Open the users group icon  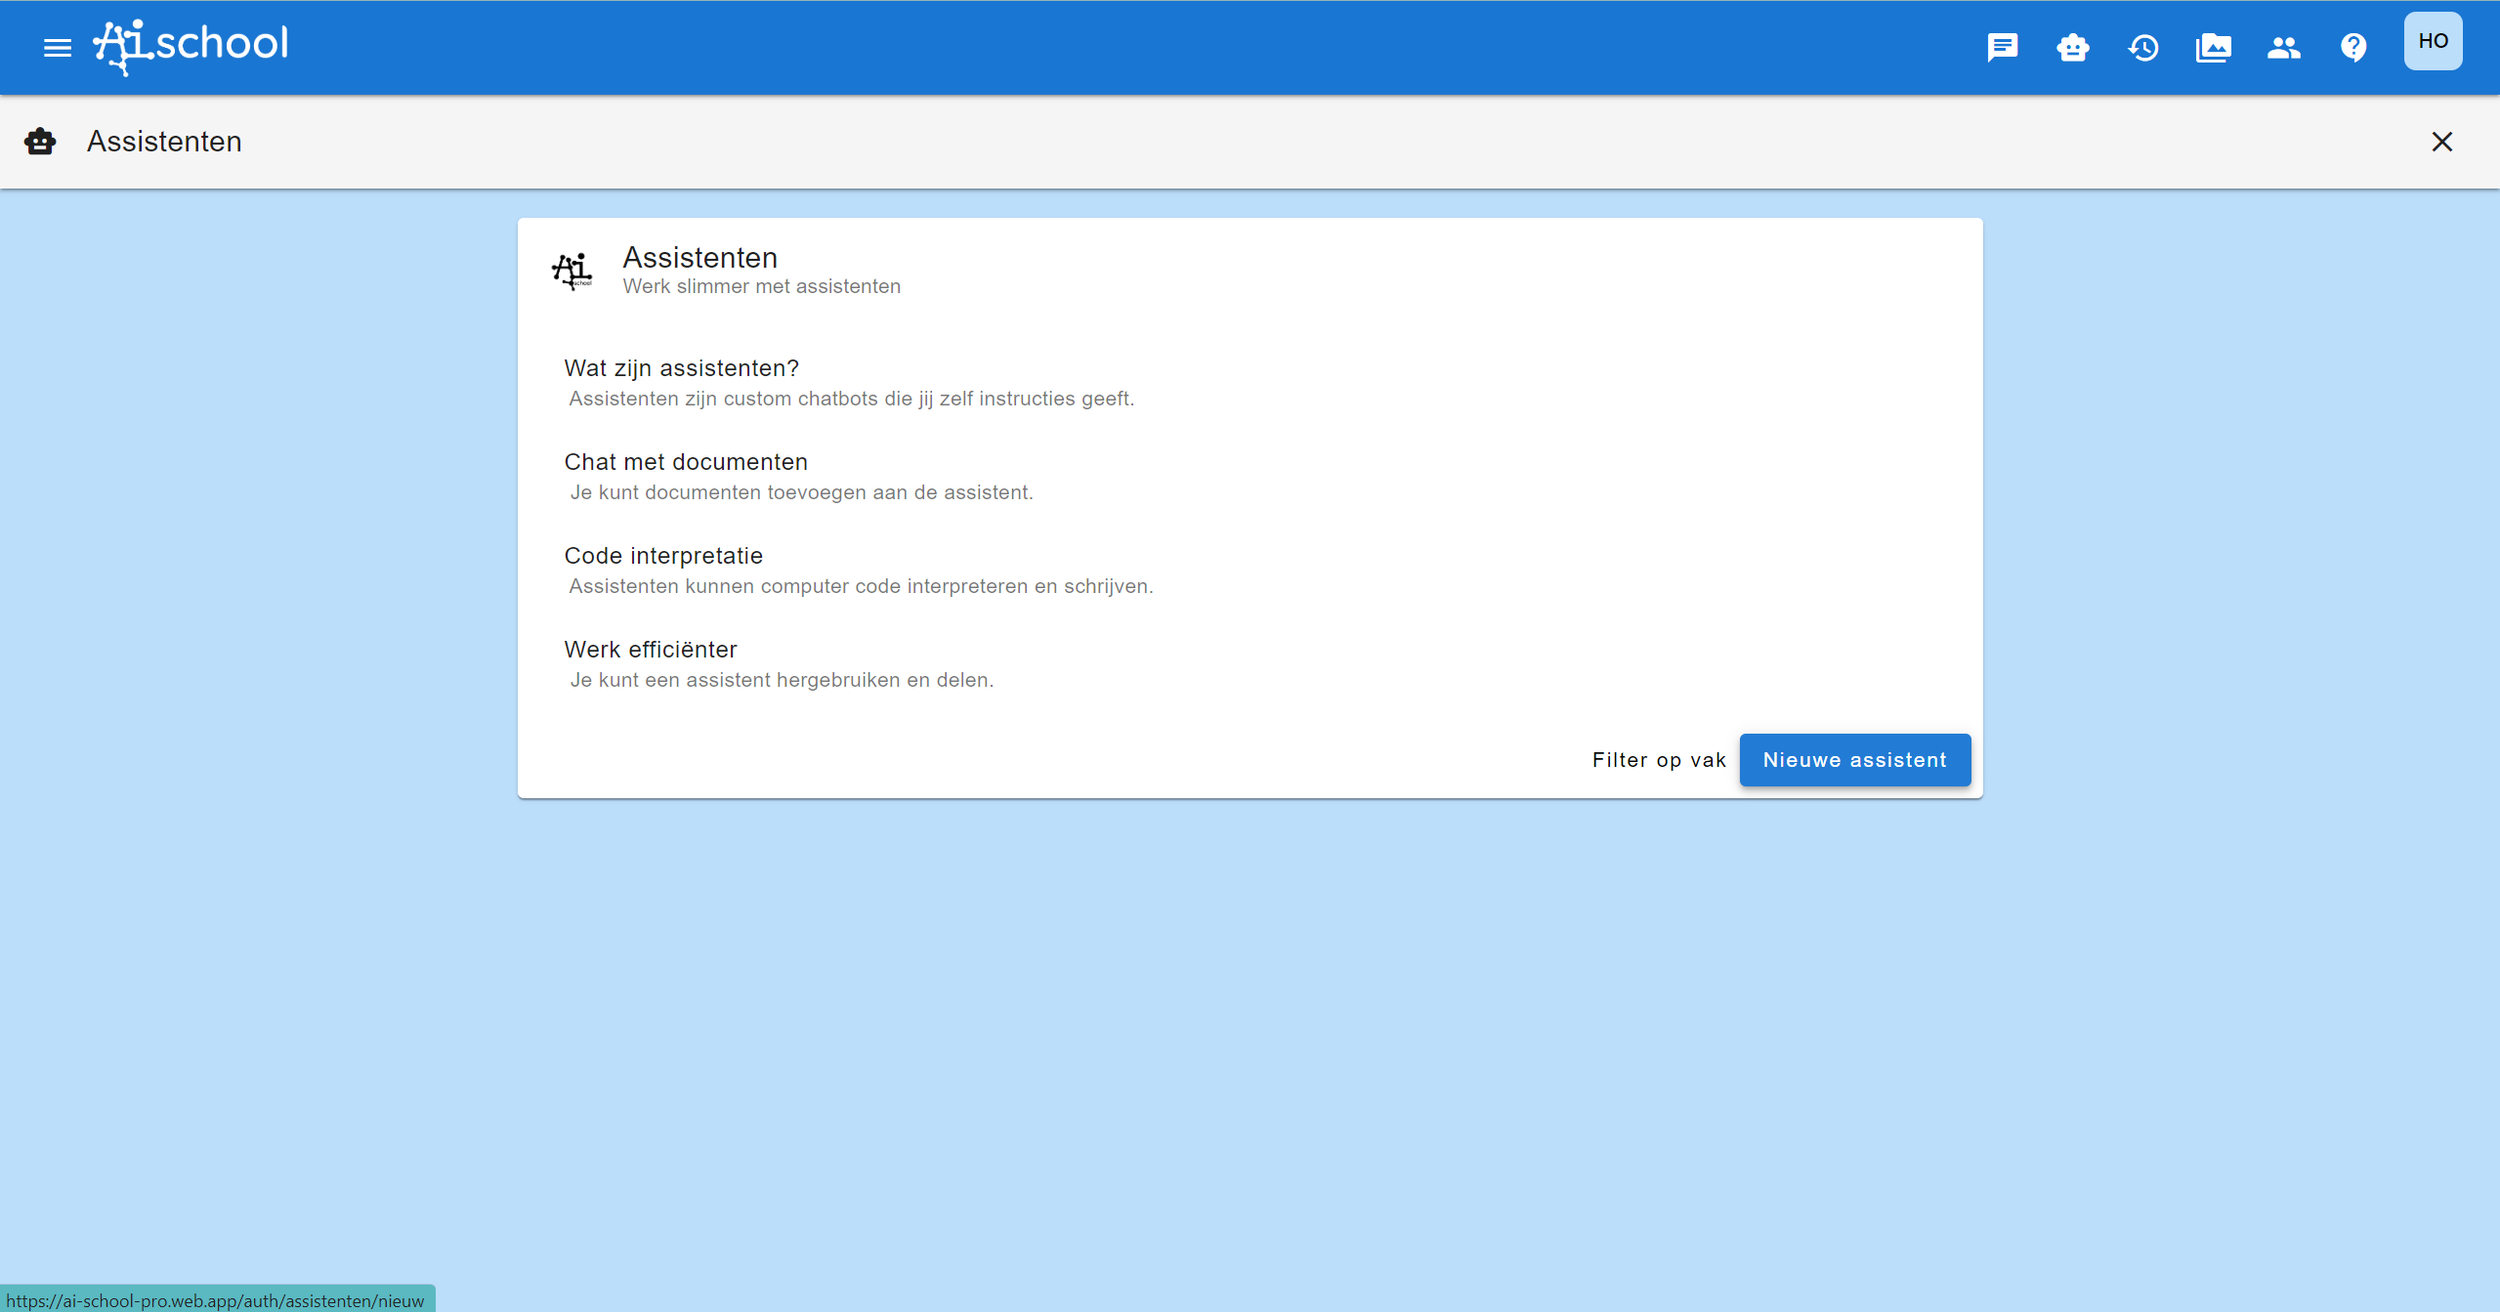click(x=2283, y=47)
